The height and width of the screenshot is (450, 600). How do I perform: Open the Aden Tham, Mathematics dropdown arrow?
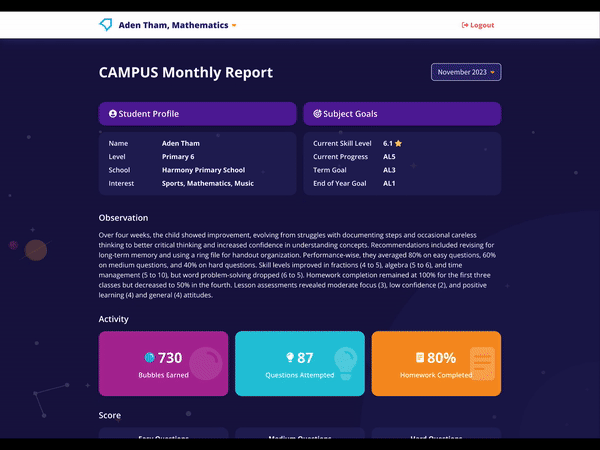coord(234,26)
